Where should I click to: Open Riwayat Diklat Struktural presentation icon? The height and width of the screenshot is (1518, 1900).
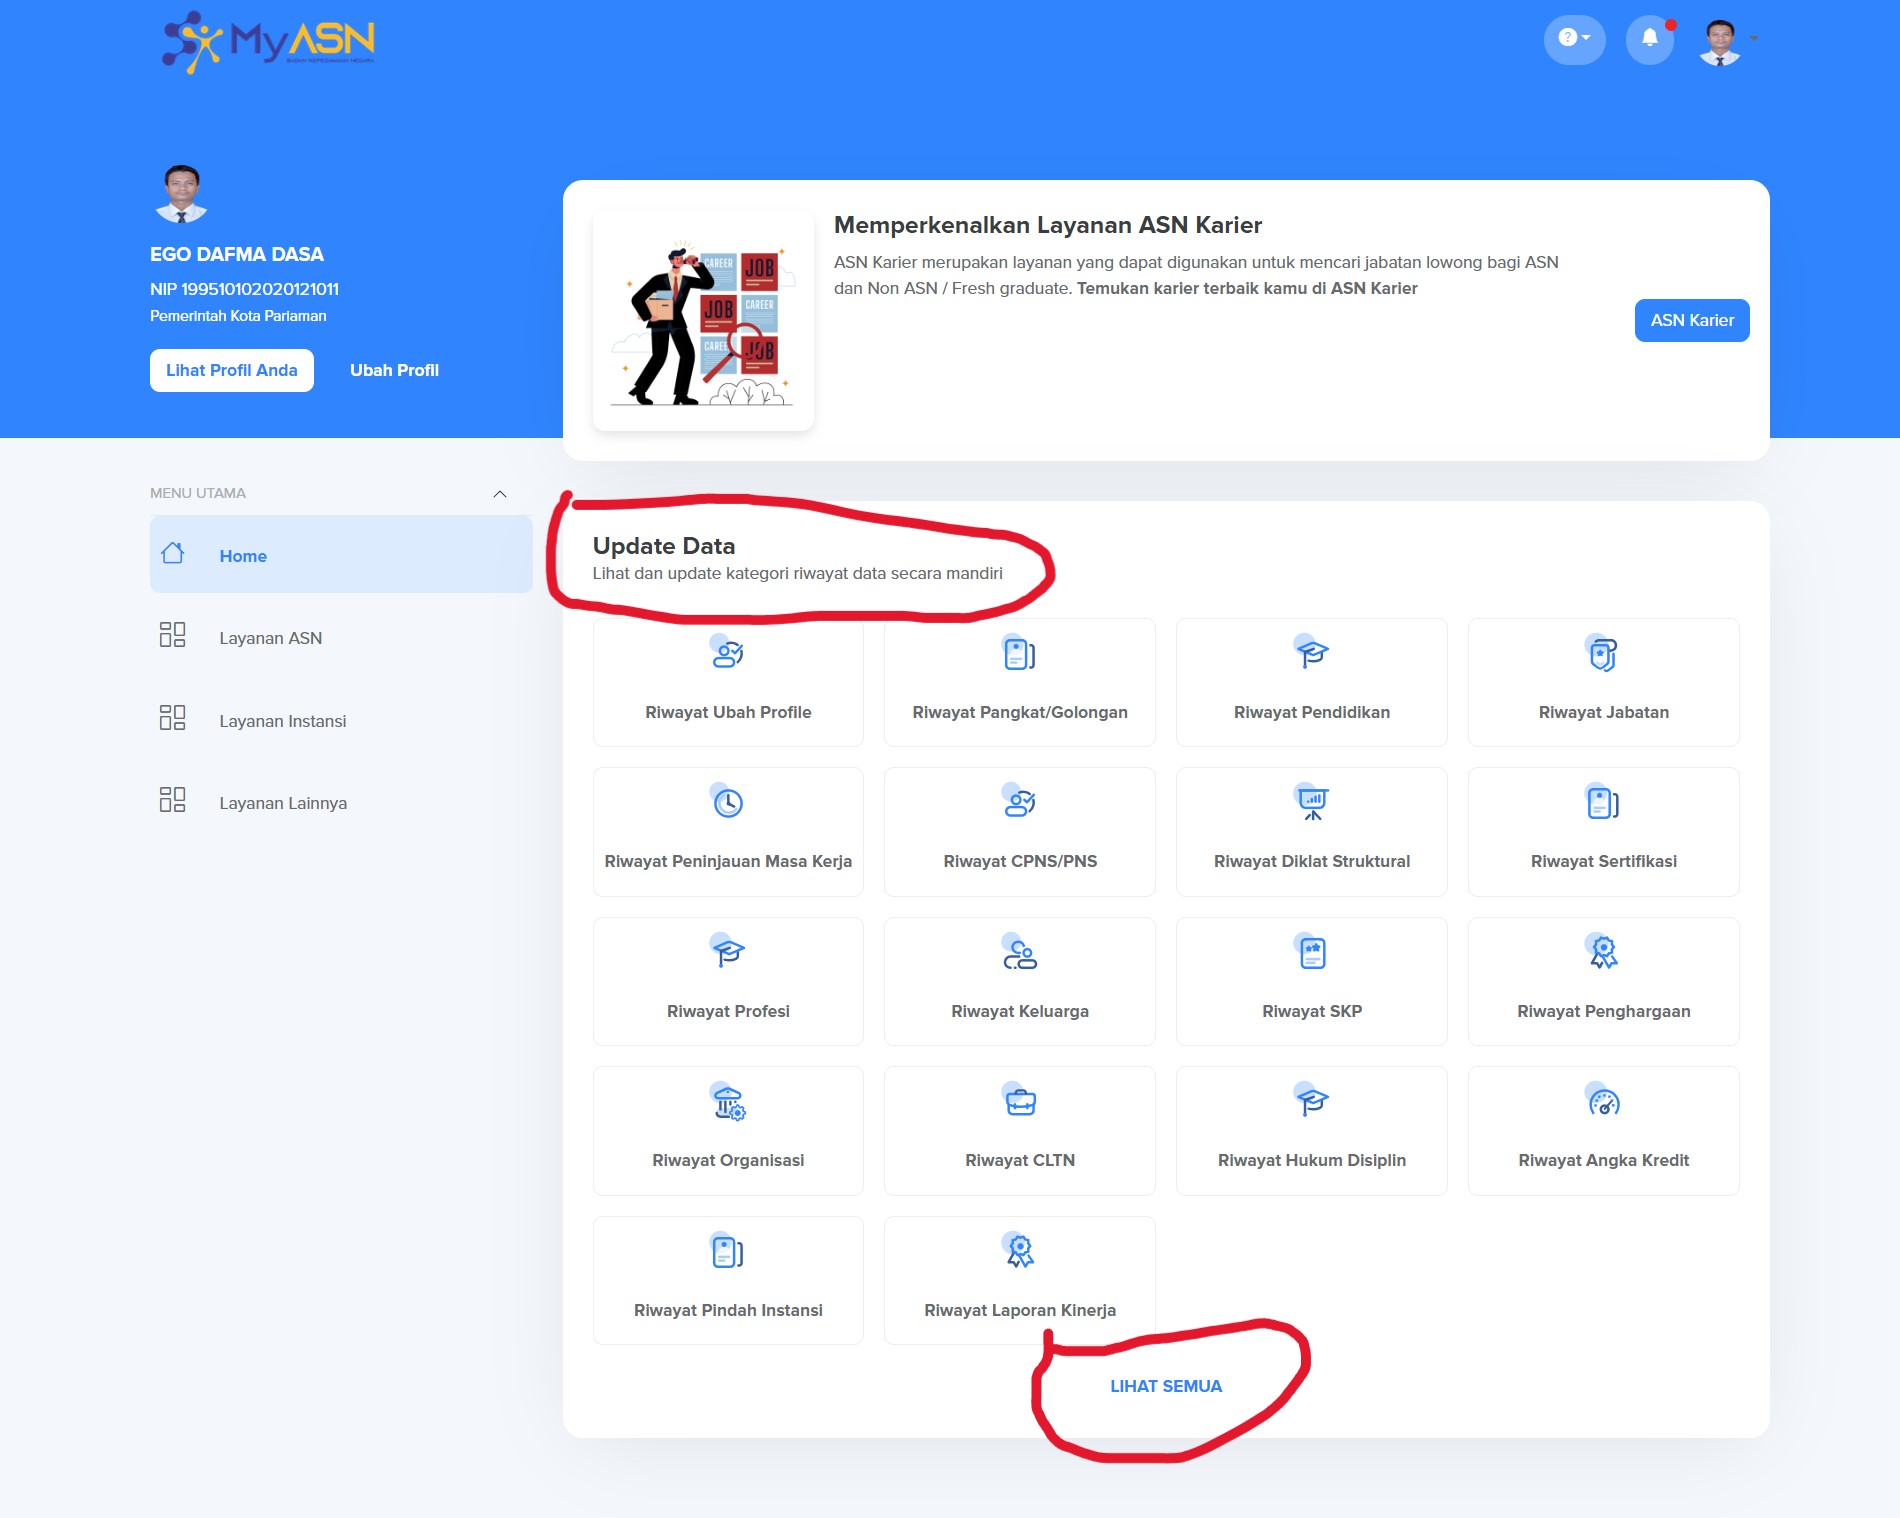pyautogui.click(x=1311, y=802)
